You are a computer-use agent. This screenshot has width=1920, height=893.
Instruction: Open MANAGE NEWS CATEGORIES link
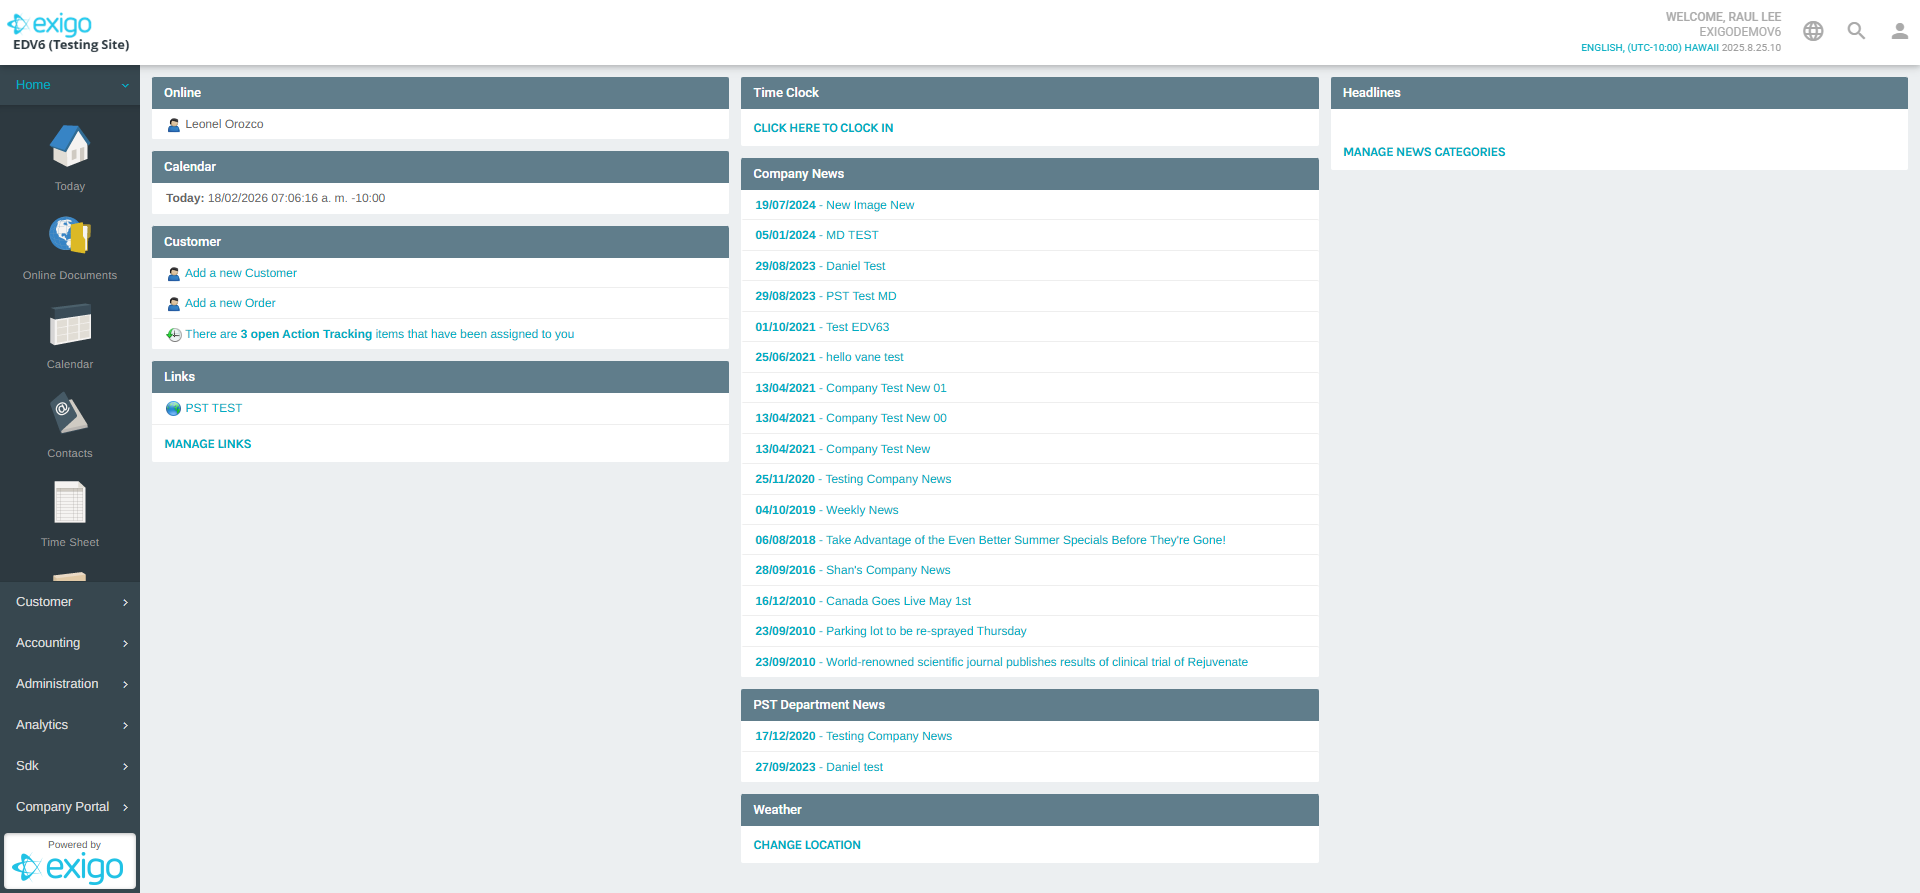coord(1424,152)
